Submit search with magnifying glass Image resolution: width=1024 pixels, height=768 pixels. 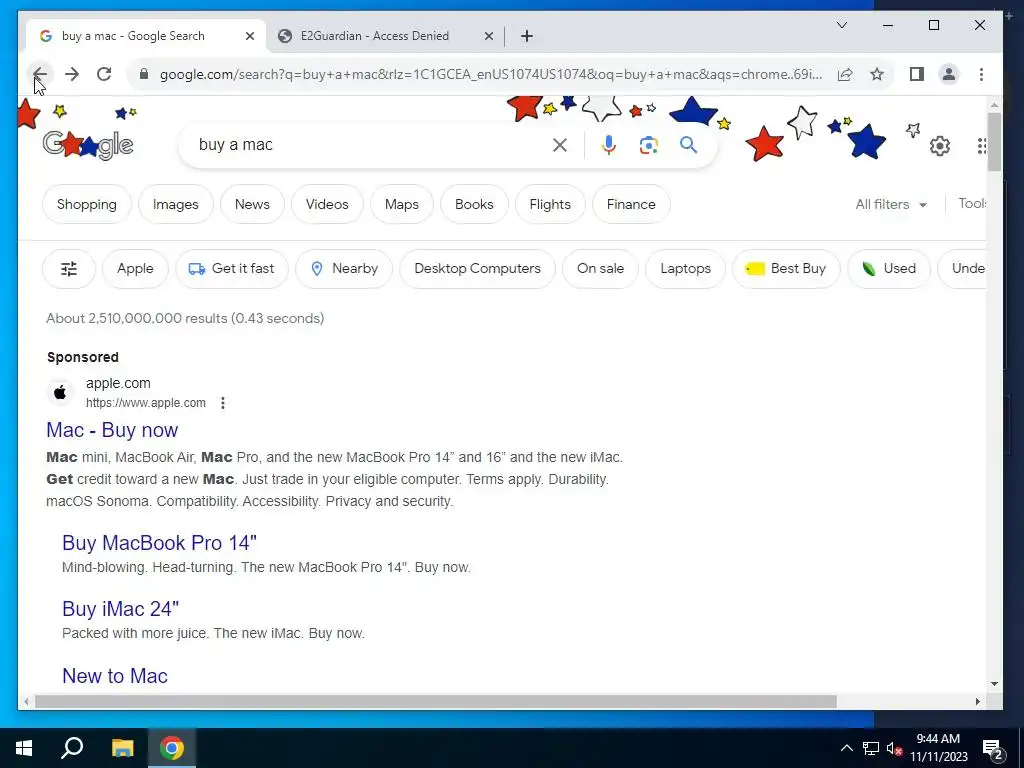(688, 145)
